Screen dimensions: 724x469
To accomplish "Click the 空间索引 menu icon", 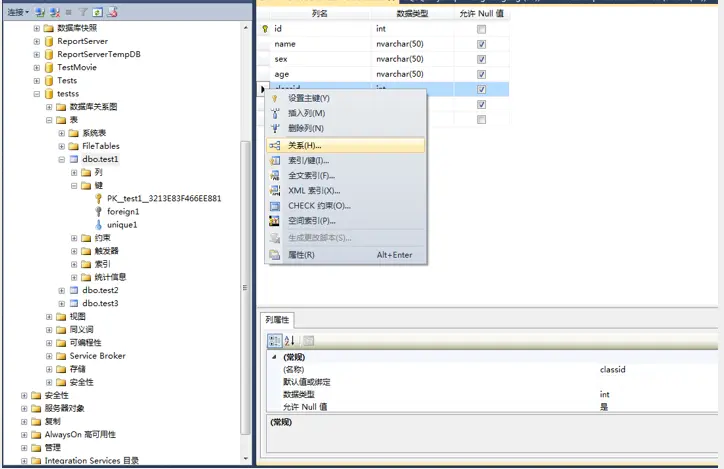I will [x=275, y=221].
